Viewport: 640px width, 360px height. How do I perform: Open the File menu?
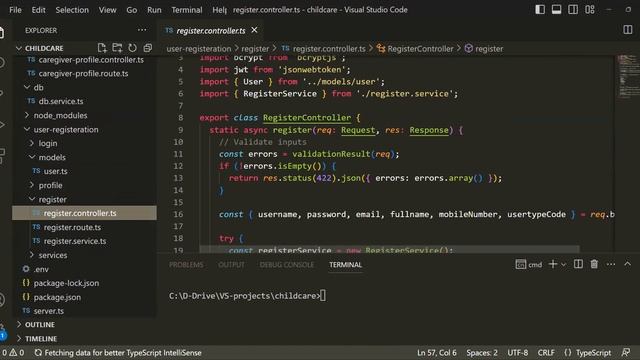[15, 10]
